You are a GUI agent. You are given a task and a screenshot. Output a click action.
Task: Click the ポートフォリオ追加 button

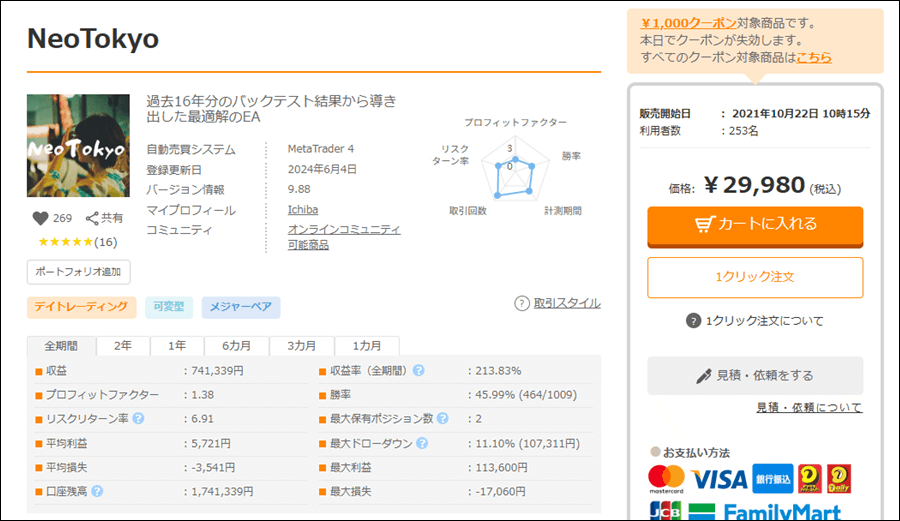(x=78, y=272)
